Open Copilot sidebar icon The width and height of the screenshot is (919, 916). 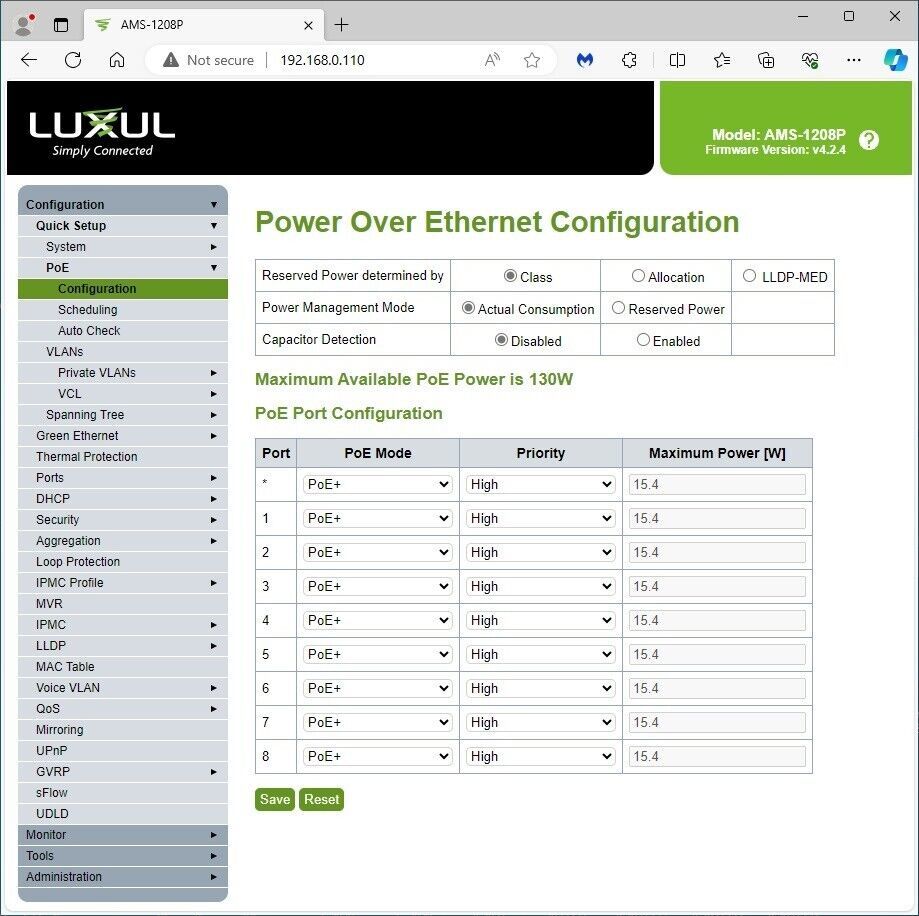[x=896, y=60]
